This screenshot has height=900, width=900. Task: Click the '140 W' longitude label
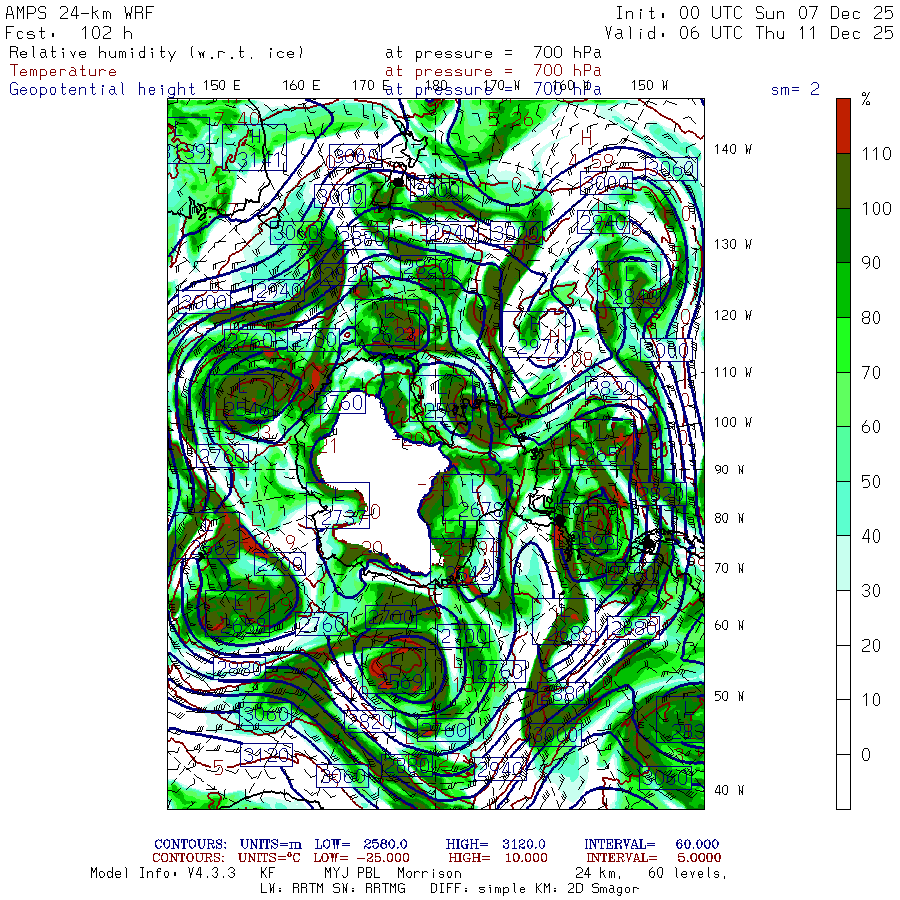coord(733,149)
